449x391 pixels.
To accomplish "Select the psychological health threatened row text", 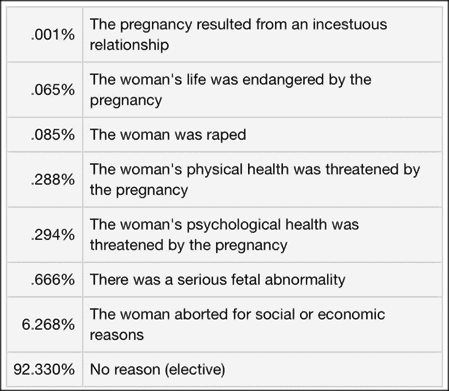I will [x=224, y=235].
